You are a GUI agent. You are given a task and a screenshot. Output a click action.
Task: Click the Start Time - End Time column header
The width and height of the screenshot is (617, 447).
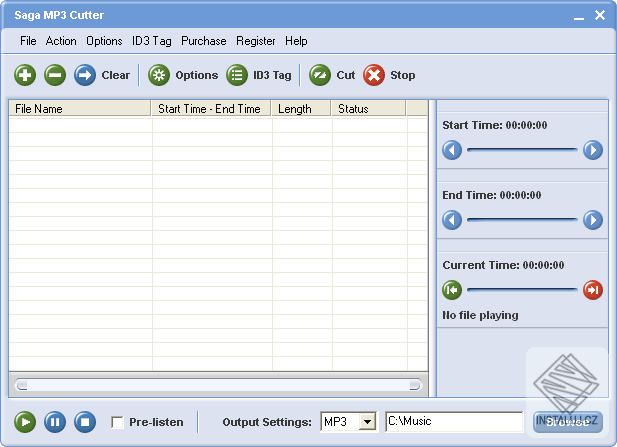click(x=211, y=108)
